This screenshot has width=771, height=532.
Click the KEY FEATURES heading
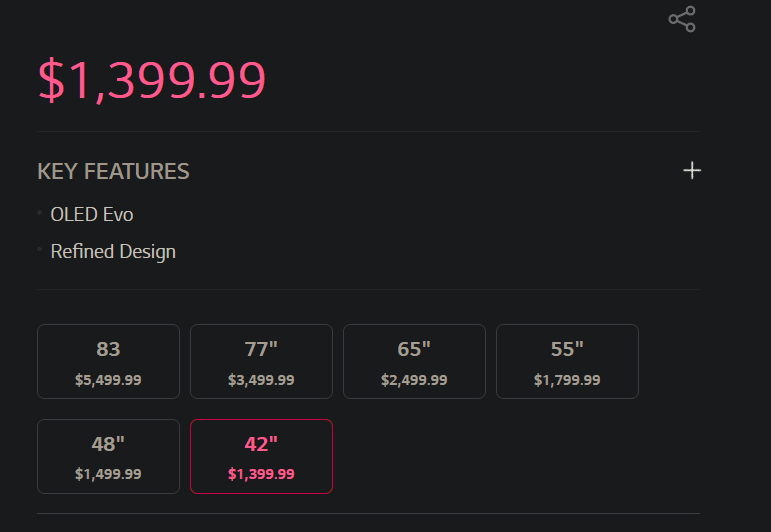point(113,172)
